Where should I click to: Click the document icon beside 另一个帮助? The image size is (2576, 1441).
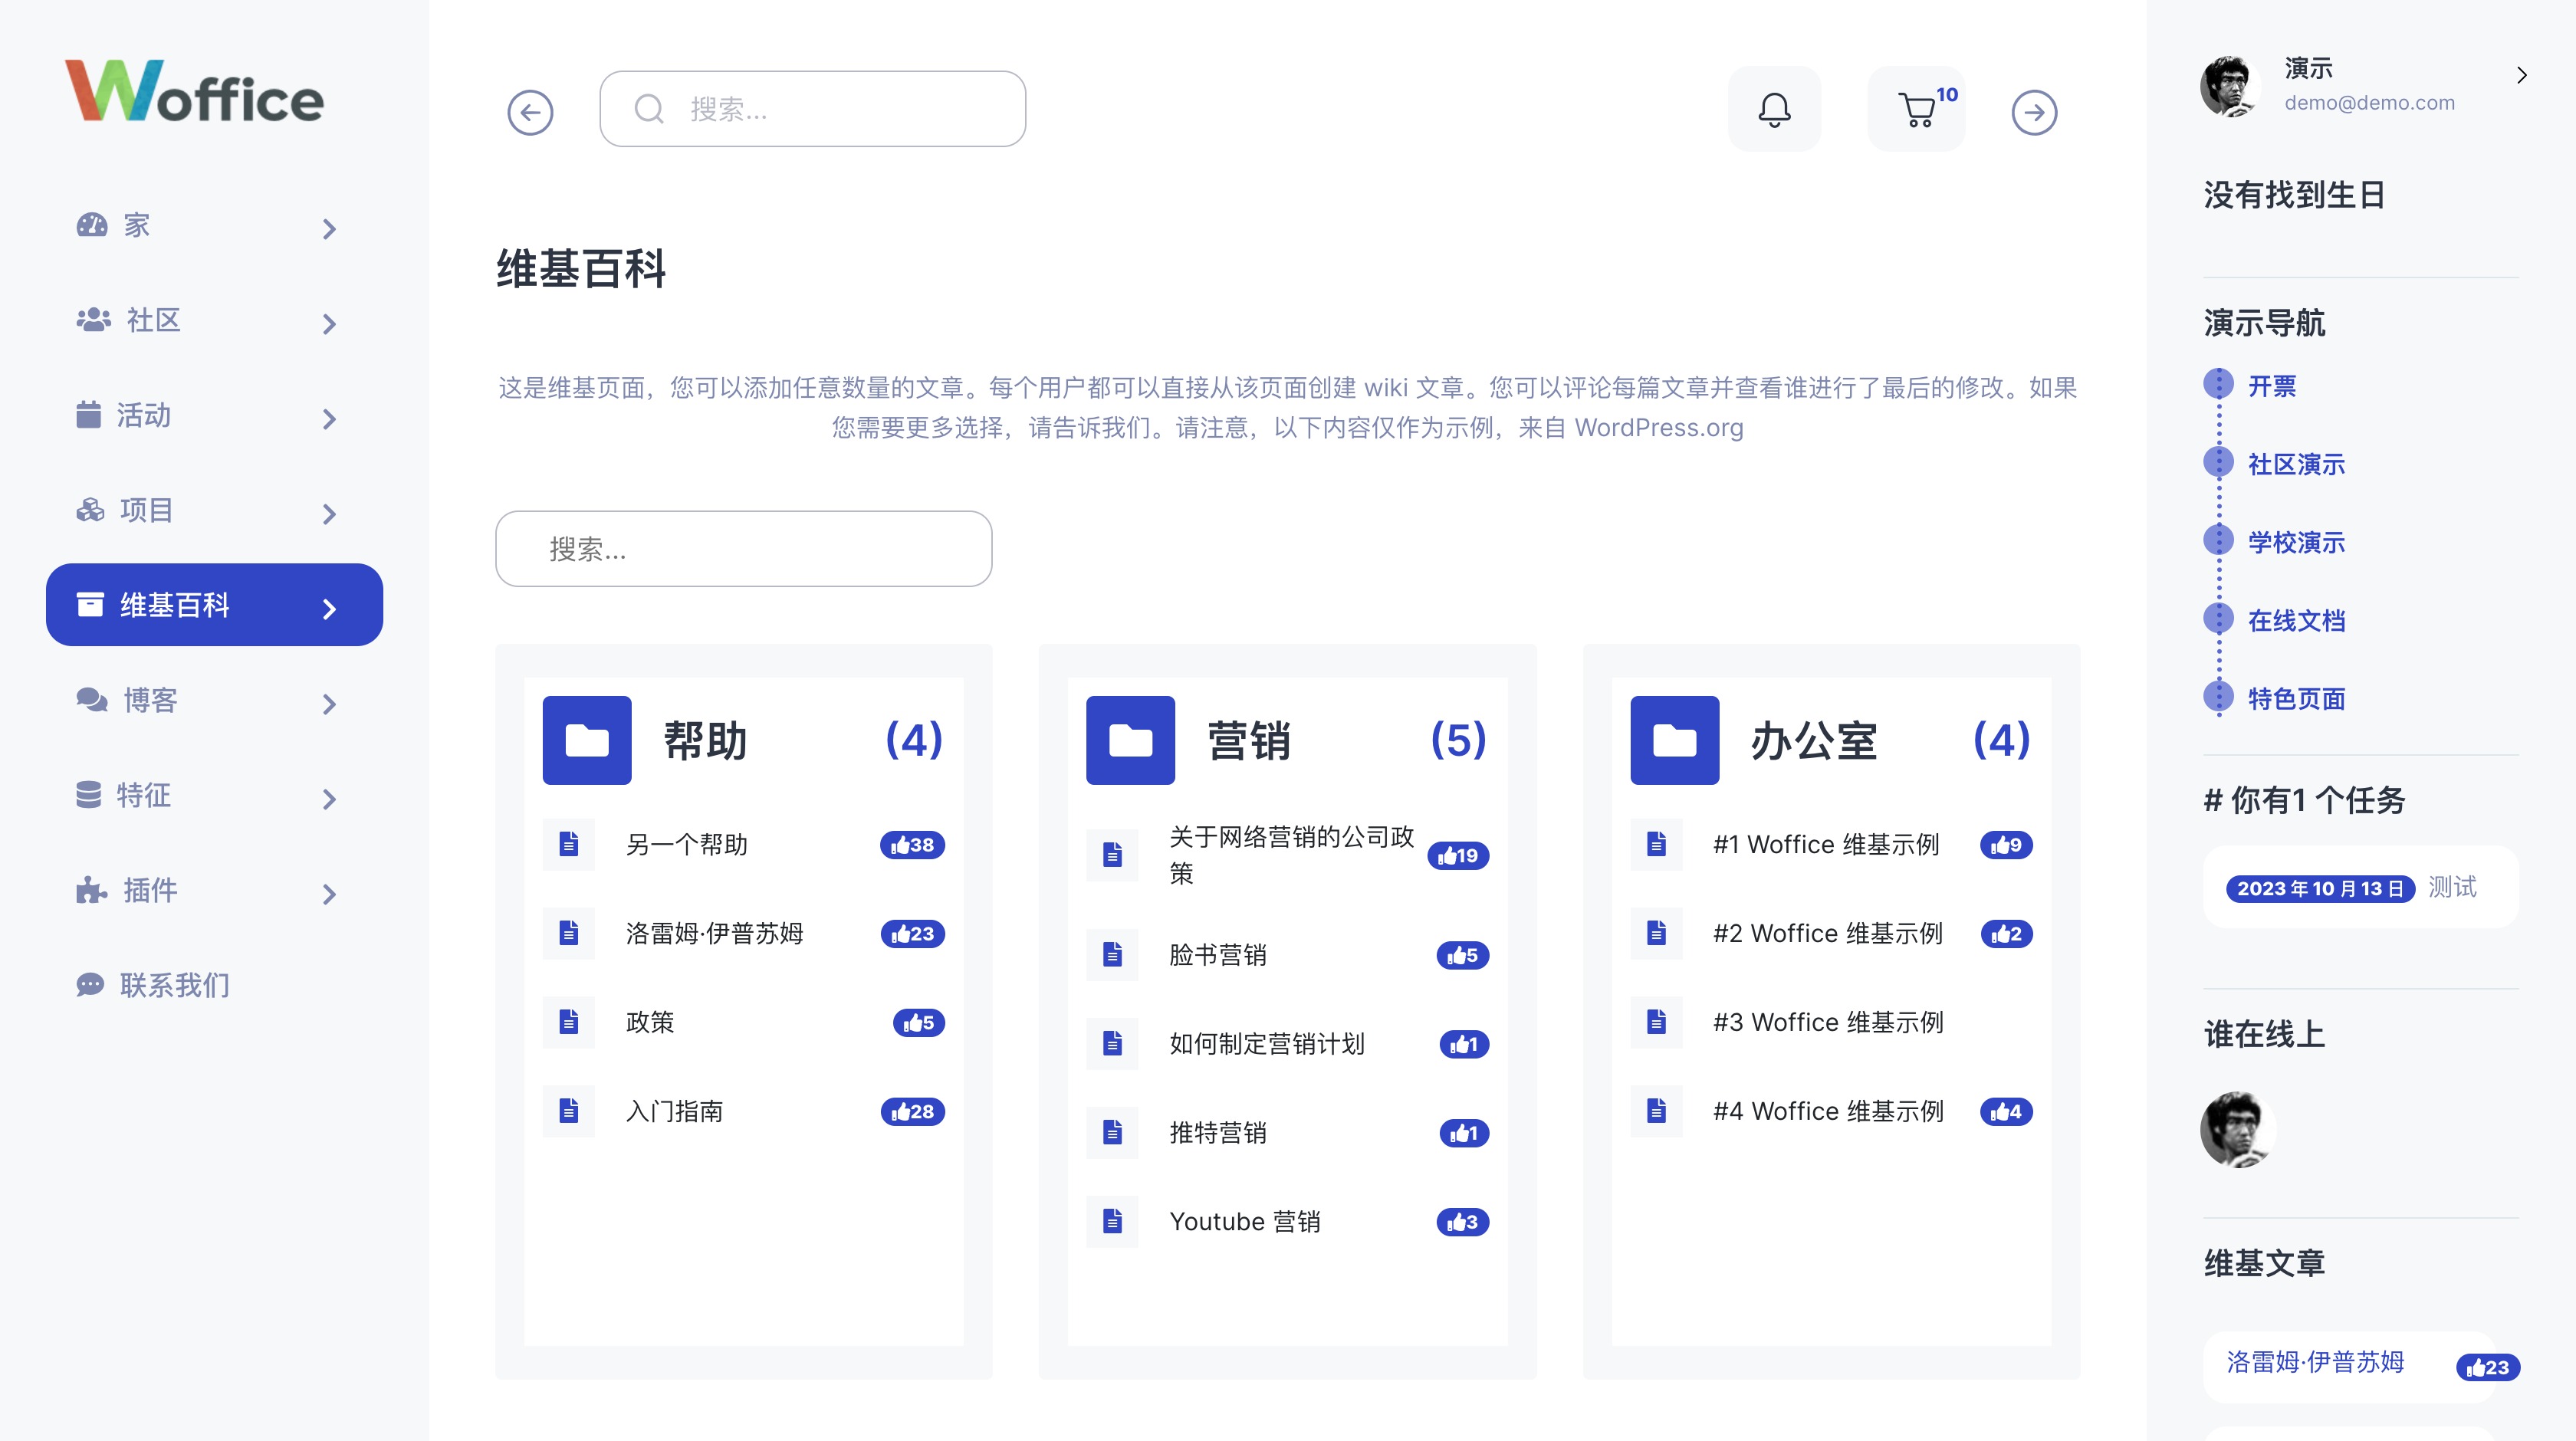coord(569,844)
